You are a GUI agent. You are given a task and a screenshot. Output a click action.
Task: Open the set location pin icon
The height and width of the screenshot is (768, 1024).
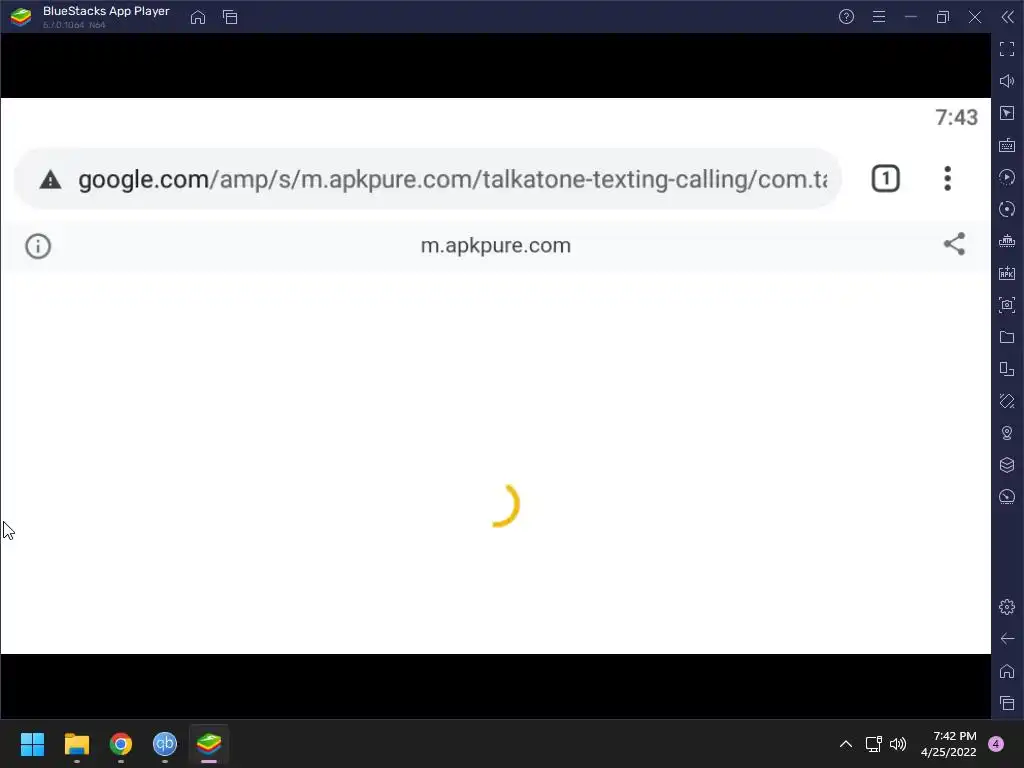pyautogui.click(x=1007, y=433)
